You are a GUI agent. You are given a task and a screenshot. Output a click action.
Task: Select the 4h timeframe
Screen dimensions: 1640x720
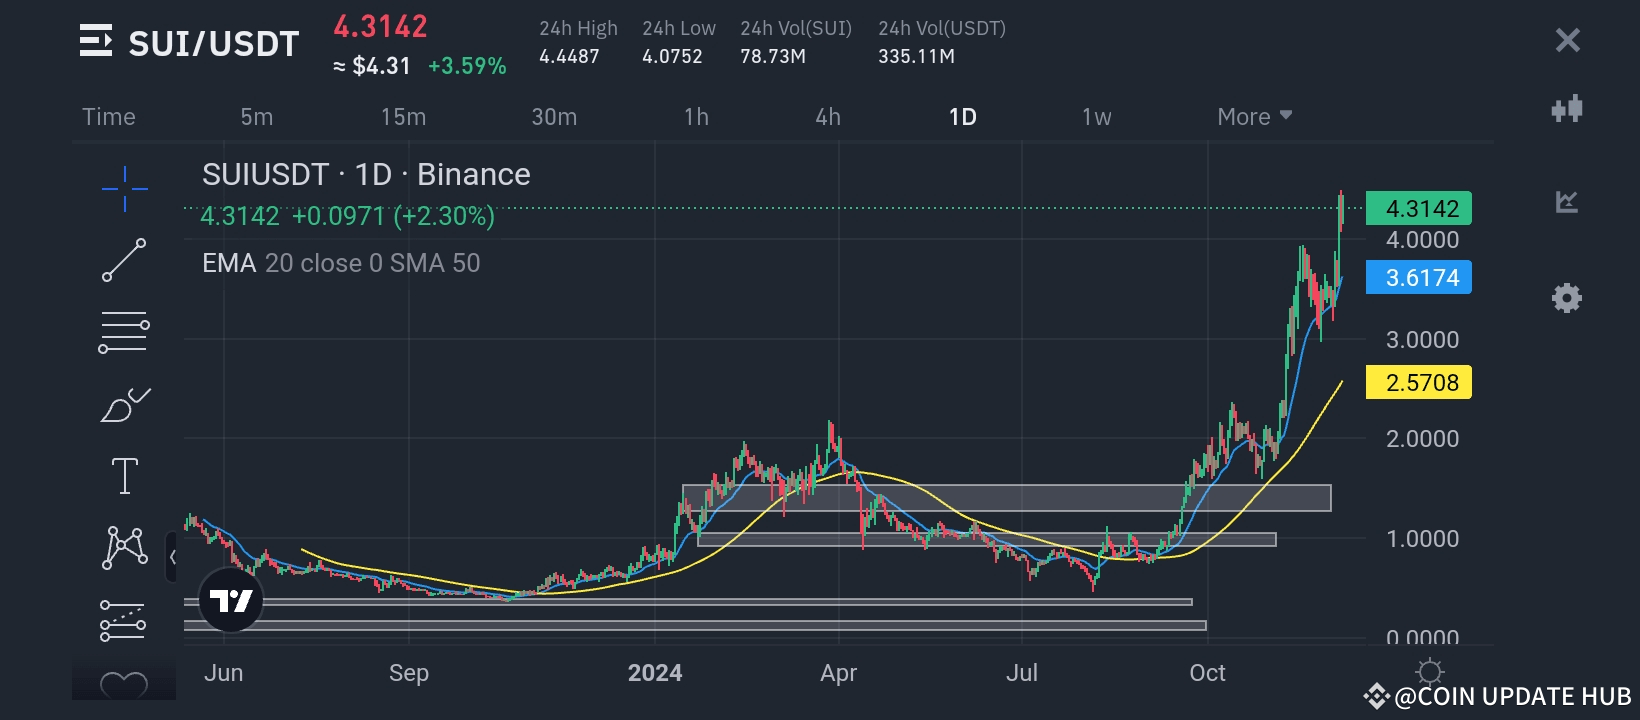[x=828, y=117]
